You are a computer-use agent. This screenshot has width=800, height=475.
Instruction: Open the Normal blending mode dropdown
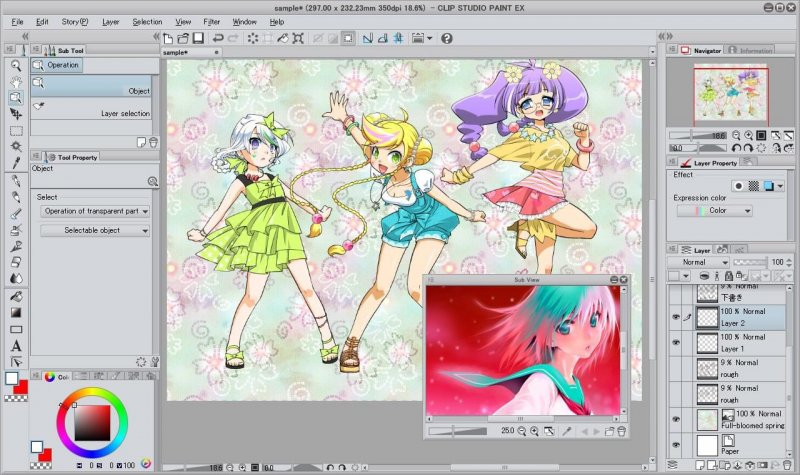tap(698, 262)
